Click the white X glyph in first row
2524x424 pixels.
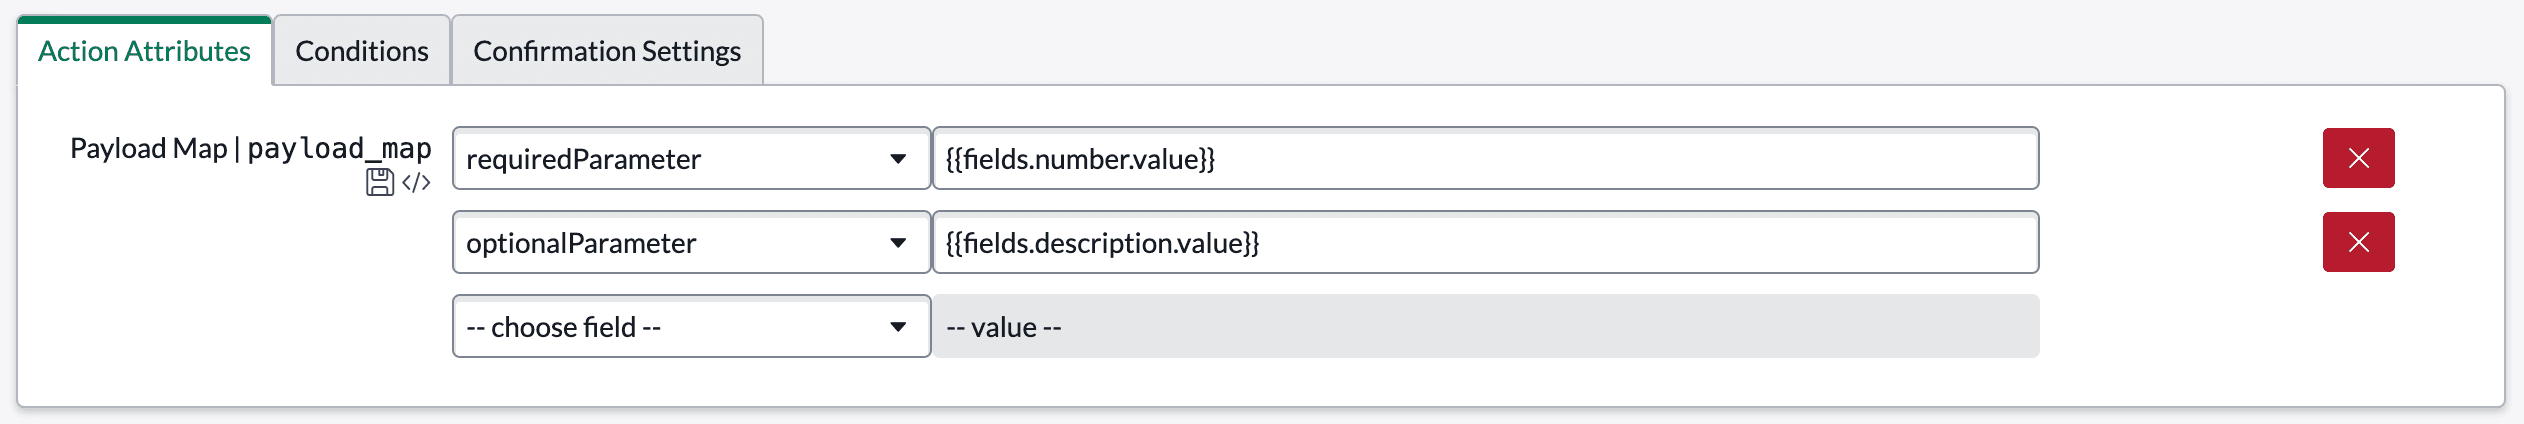(2358, 158)
